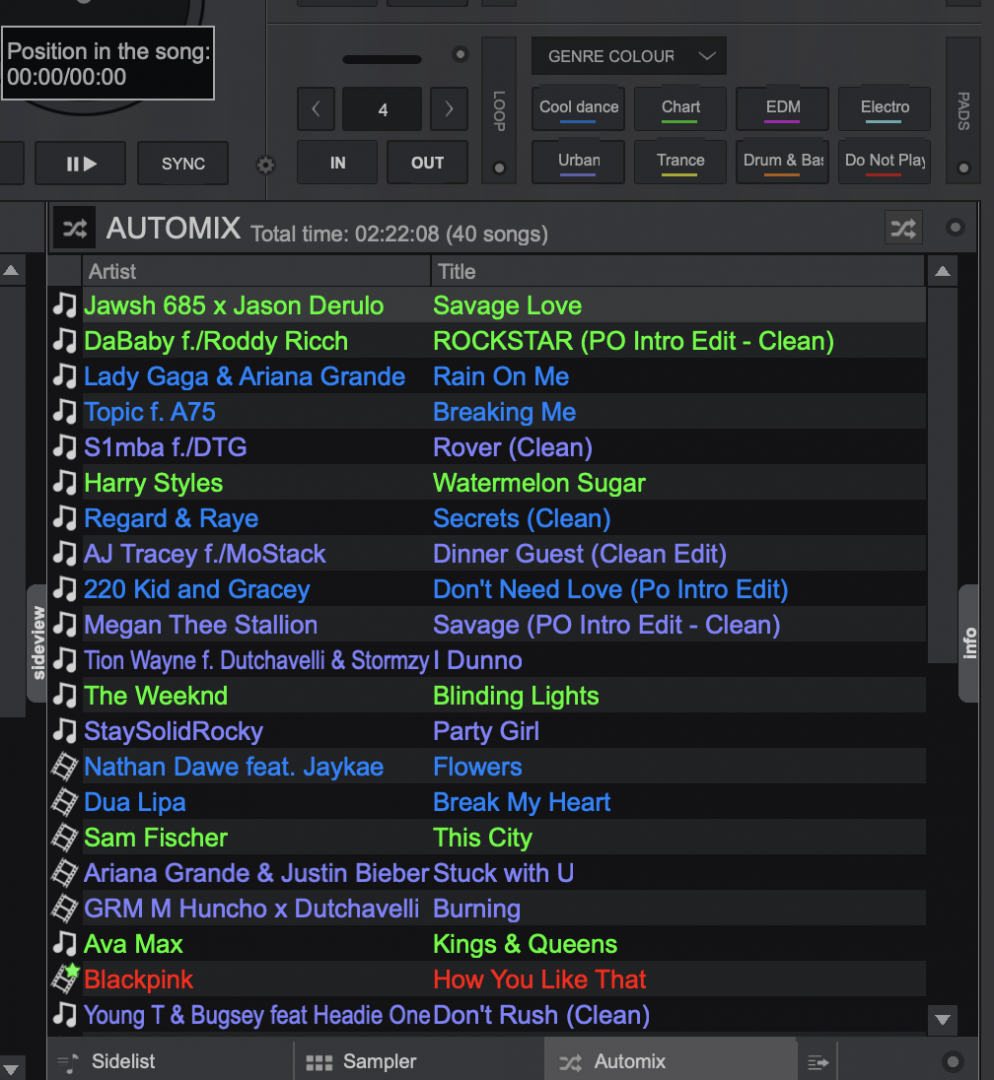Trigger the Cool dance pad
This screenshot has height=1080, width=994.
click(578, 108)
